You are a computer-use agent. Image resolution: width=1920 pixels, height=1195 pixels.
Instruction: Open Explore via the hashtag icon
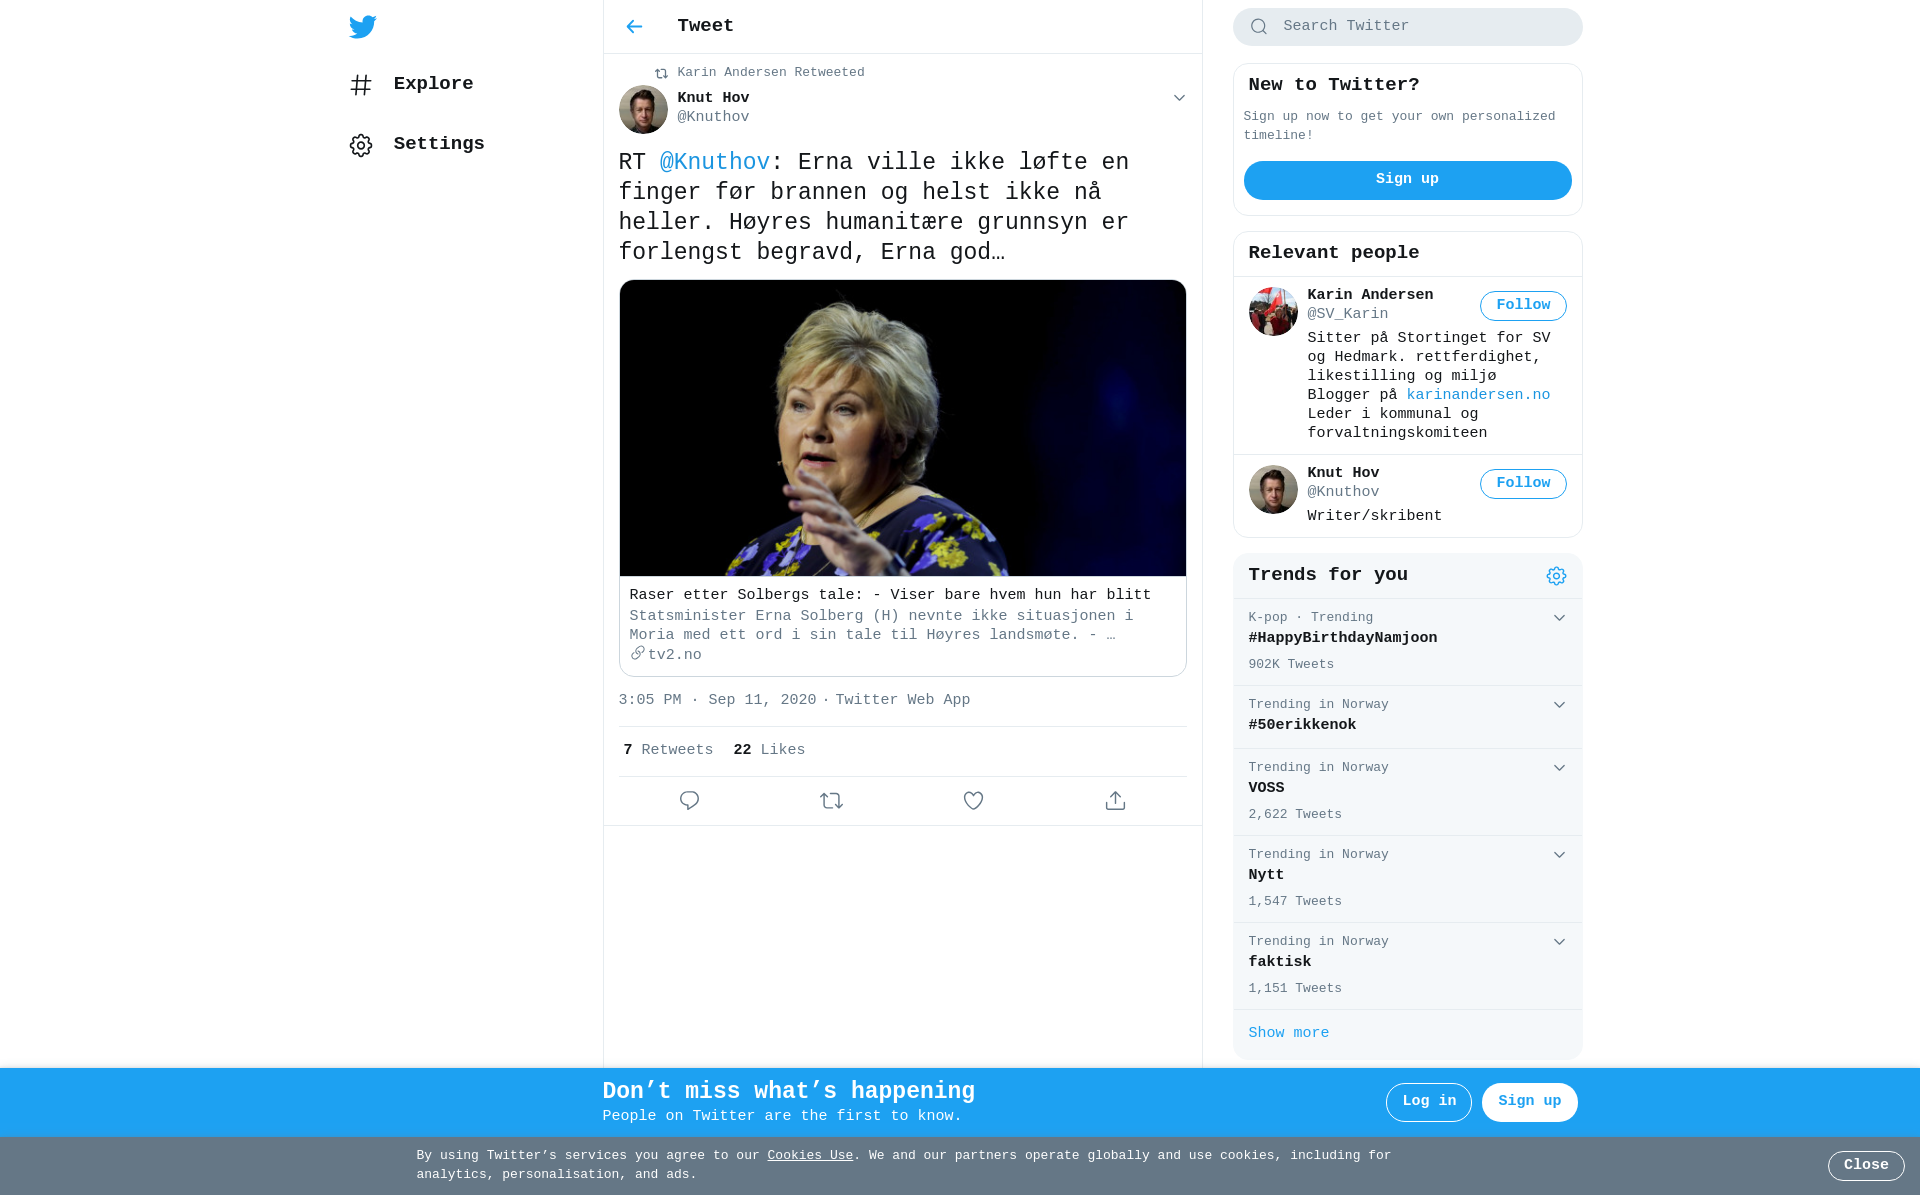[x=361, y=85]
